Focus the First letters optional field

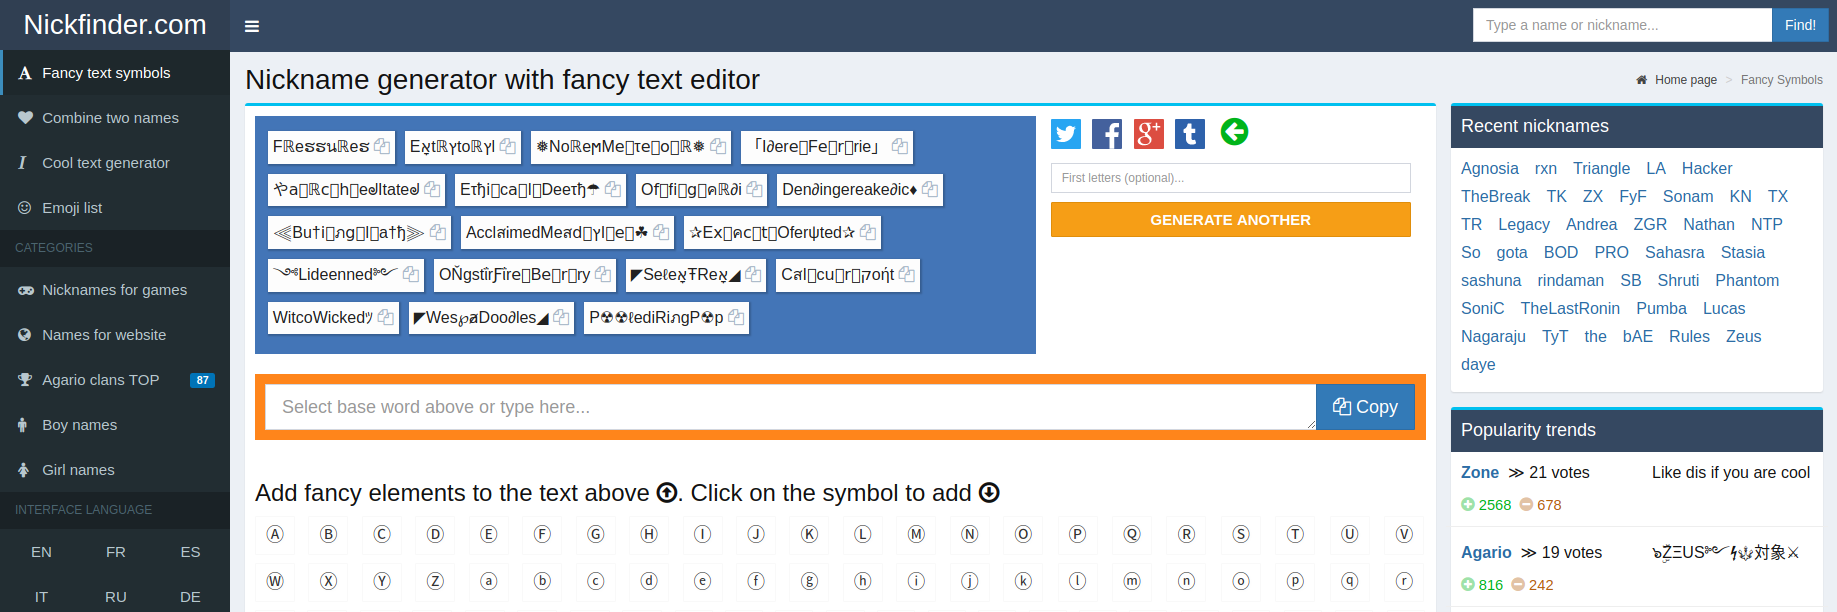pyautogui.click(x=1230, y=178)
